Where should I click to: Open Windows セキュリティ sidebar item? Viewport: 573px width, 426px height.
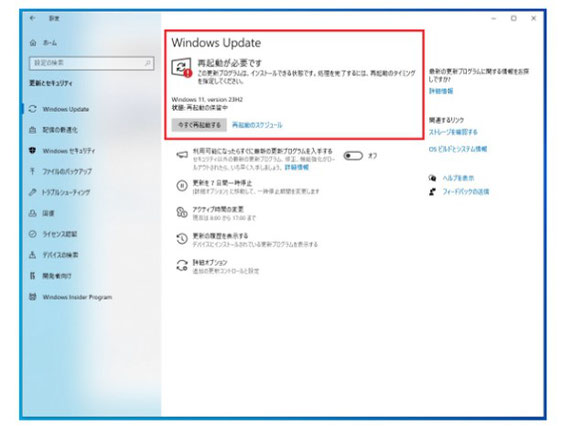click(x=69, y=151)
